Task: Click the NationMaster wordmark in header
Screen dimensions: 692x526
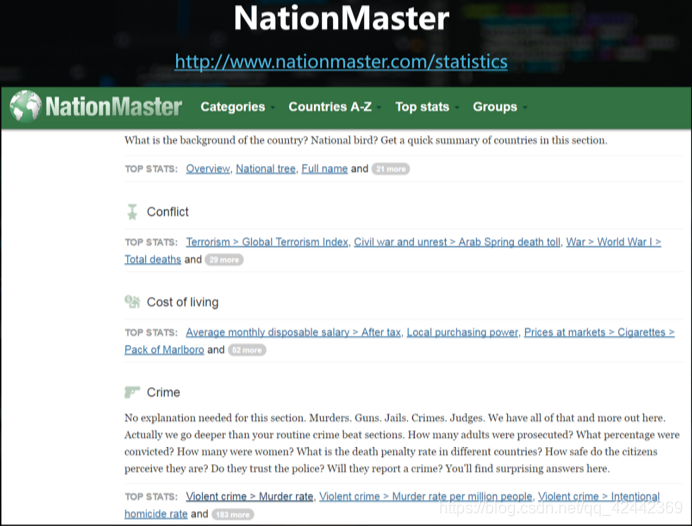Action: click(x=113, y=107)
